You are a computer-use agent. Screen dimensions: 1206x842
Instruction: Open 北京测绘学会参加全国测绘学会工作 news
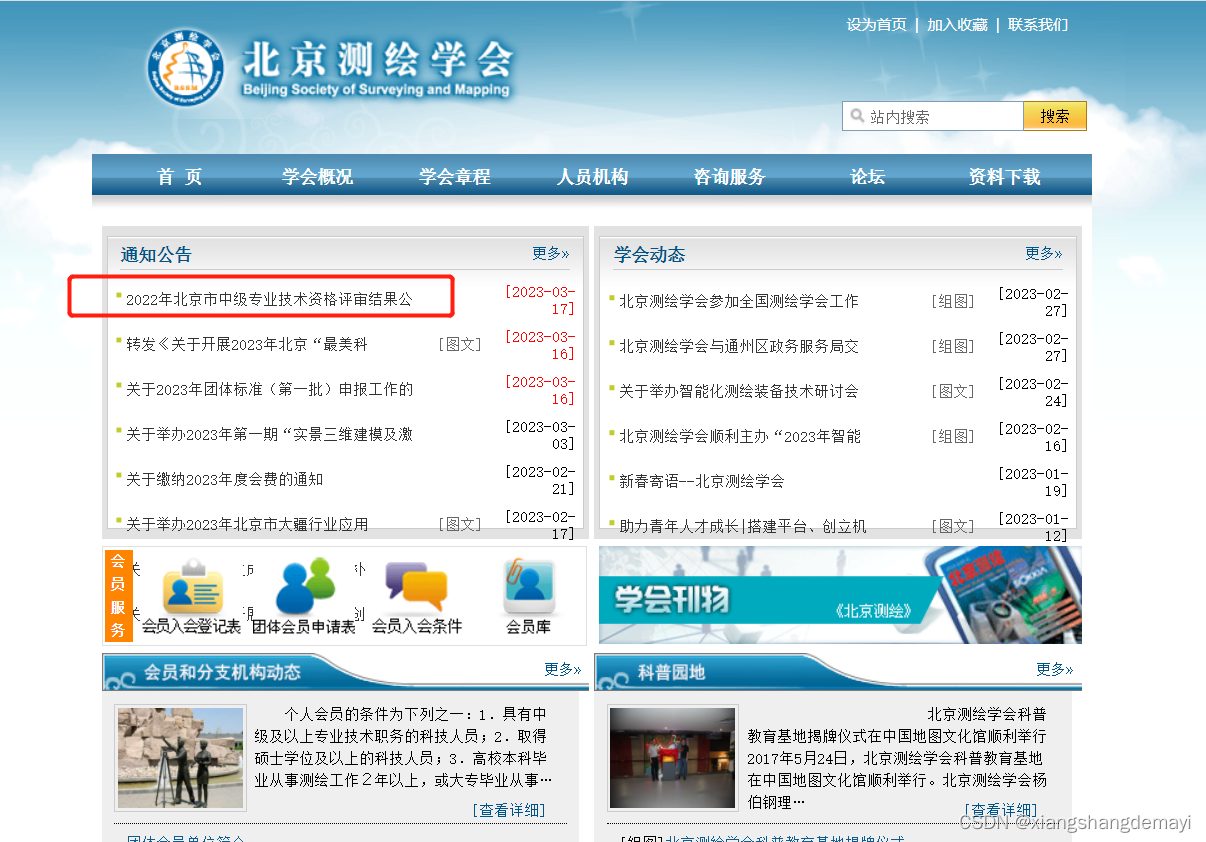coord(739,301)
